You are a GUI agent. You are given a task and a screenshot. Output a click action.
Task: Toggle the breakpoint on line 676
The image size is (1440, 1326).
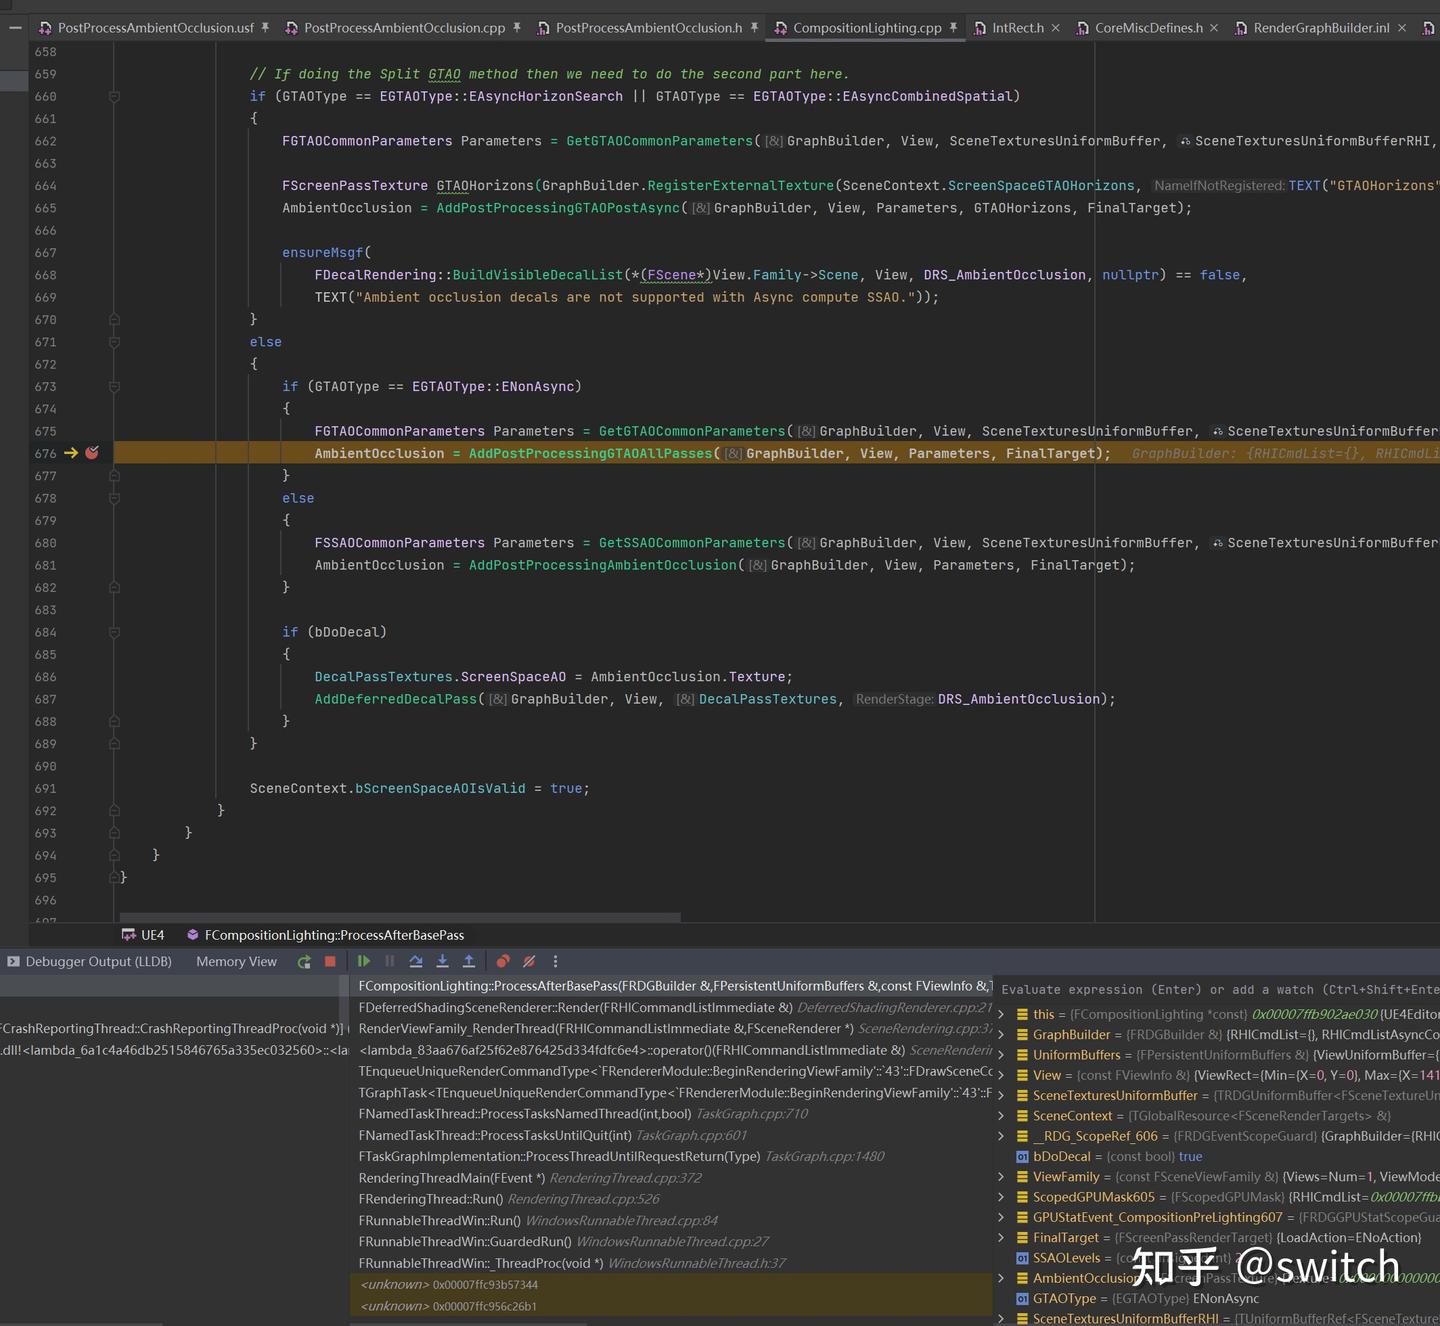(x=90, y=453)
